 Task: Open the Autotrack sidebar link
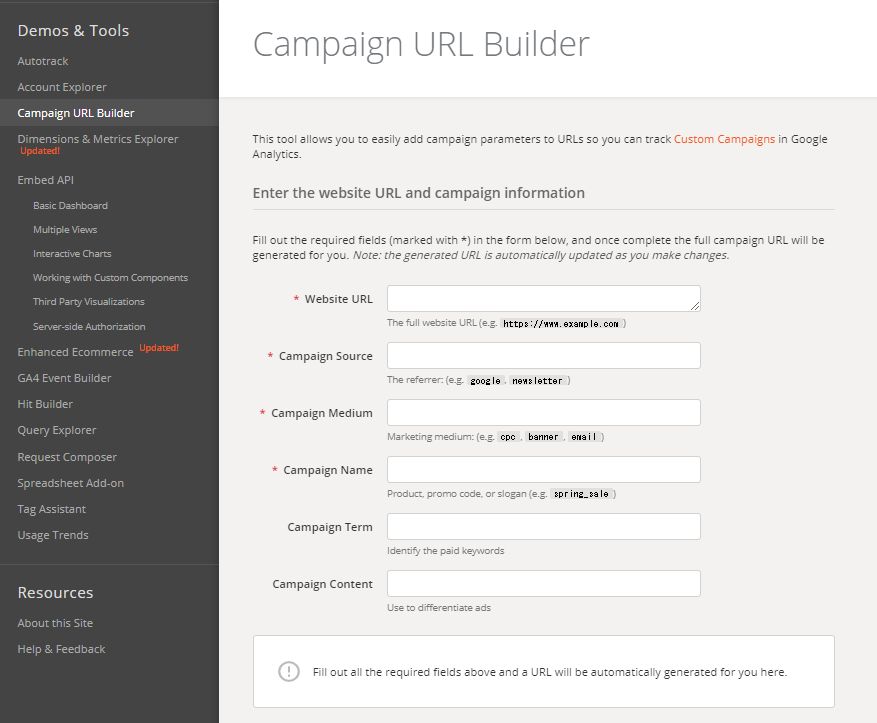tap(43, 61)
